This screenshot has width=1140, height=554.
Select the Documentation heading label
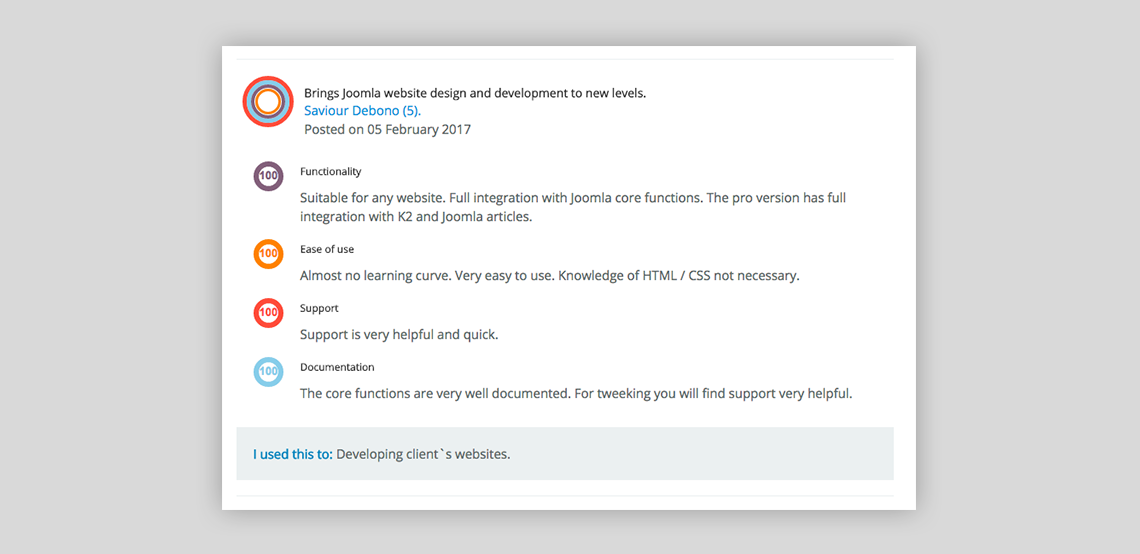coord(337,367)
